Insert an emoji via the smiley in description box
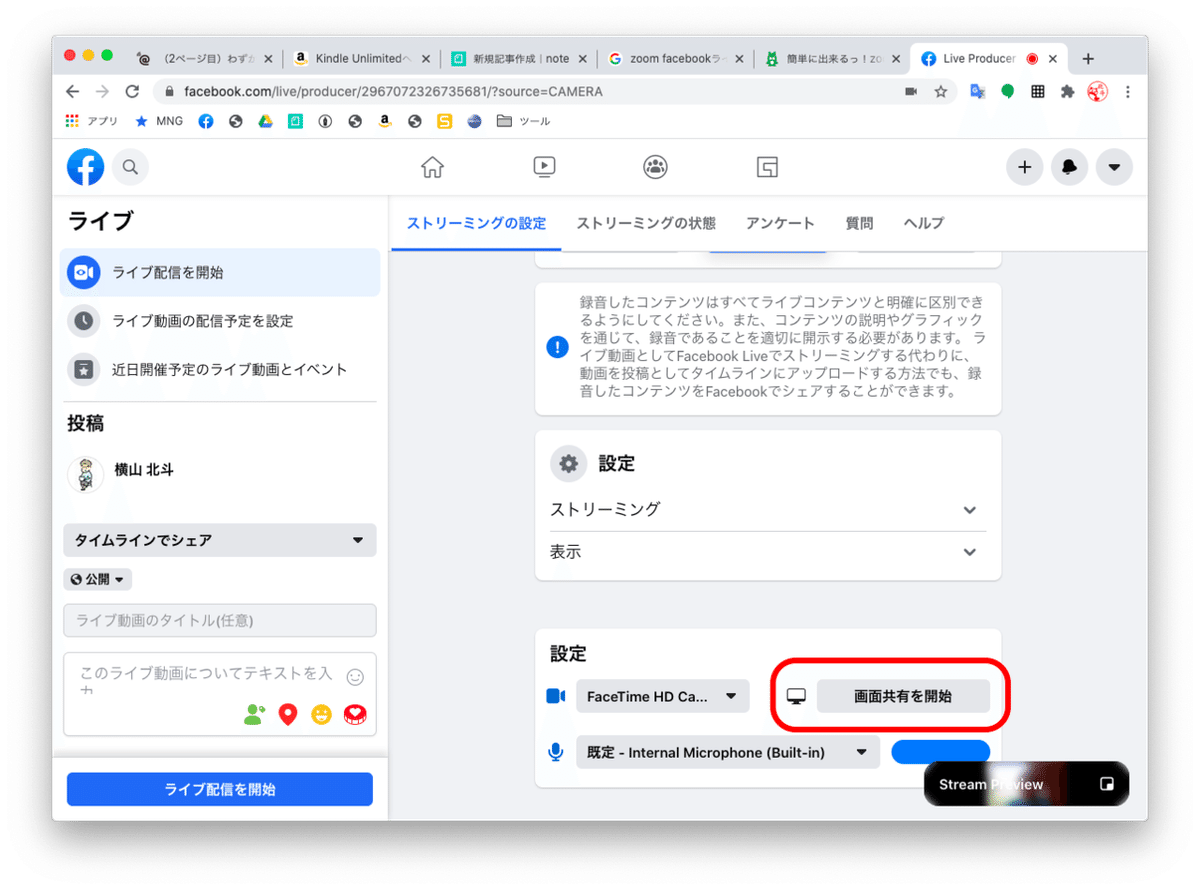1200x890 pixels. pos(355,677)
